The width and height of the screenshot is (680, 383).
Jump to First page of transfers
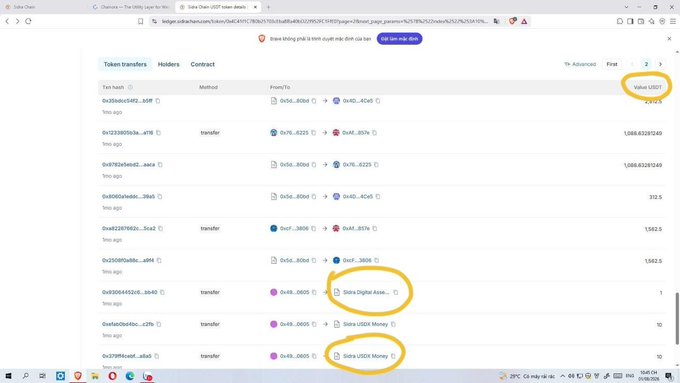click(612, 64)
